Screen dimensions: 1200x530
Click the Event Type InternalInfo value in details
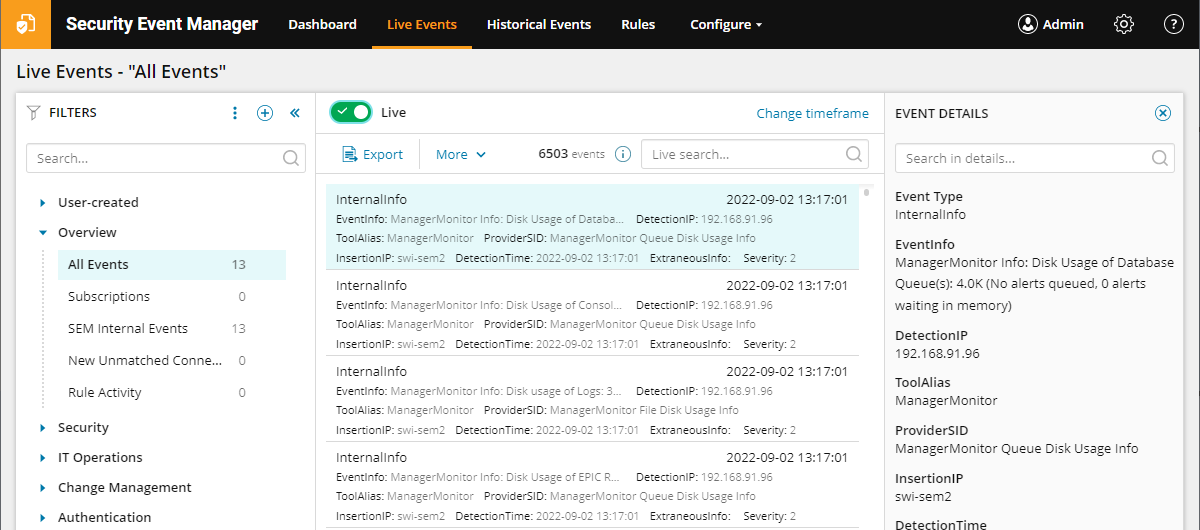point(930,214)
